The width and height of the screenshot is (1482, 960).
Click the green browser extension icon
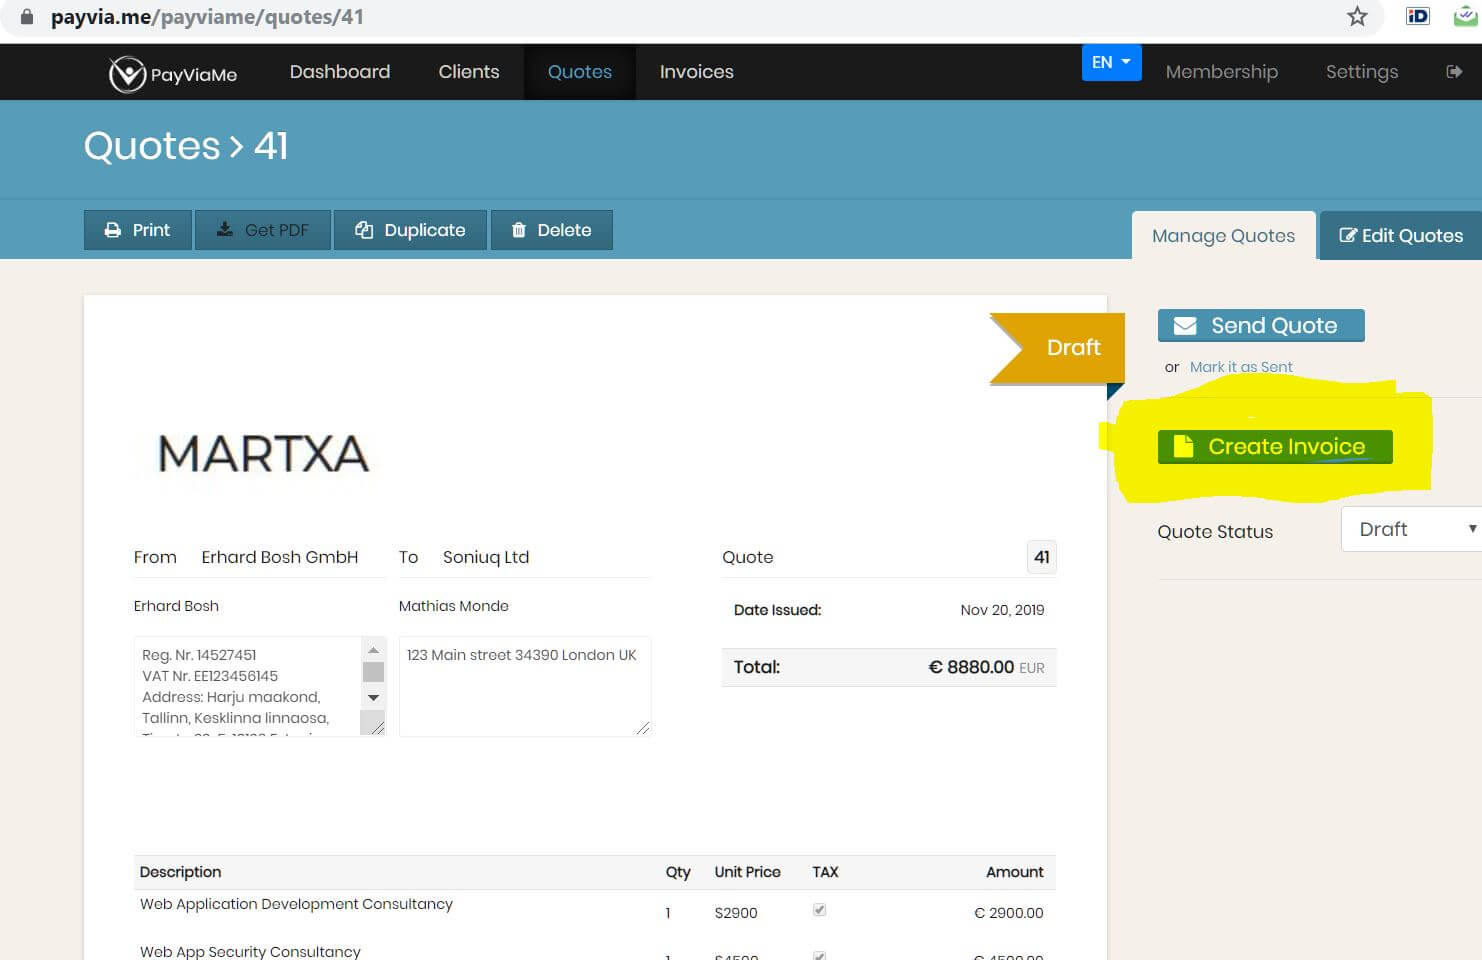1466,16
